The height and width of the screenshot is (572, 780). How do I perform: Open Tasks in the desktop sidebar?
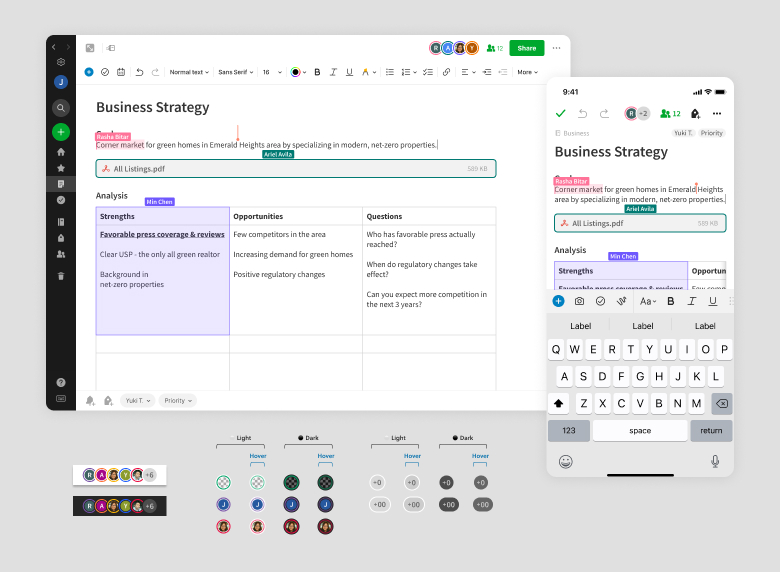tap(61, 200)
